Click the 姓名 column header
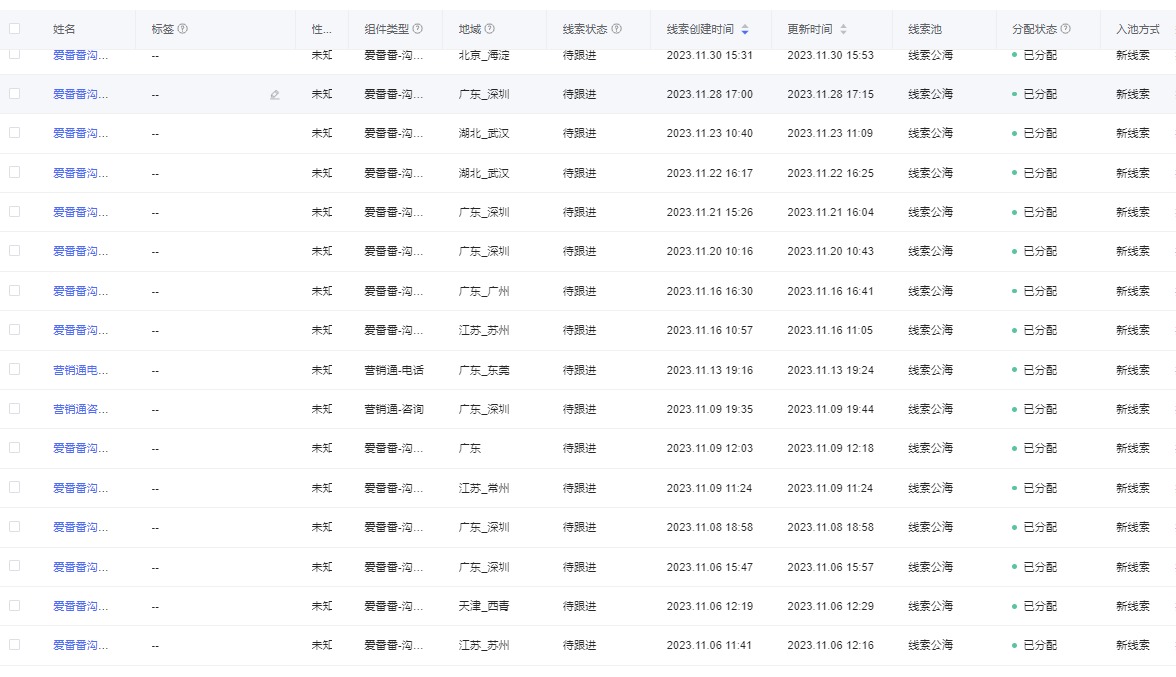 point(64,29)
